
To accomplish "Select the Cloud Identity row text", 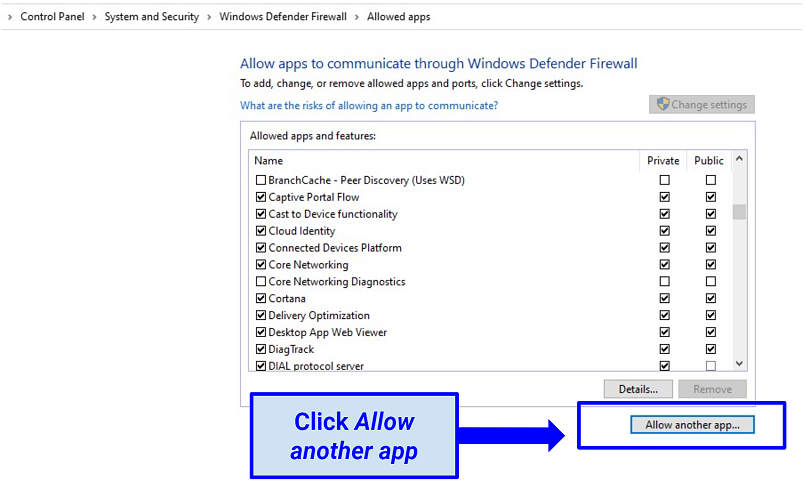I will click(302, 231).
